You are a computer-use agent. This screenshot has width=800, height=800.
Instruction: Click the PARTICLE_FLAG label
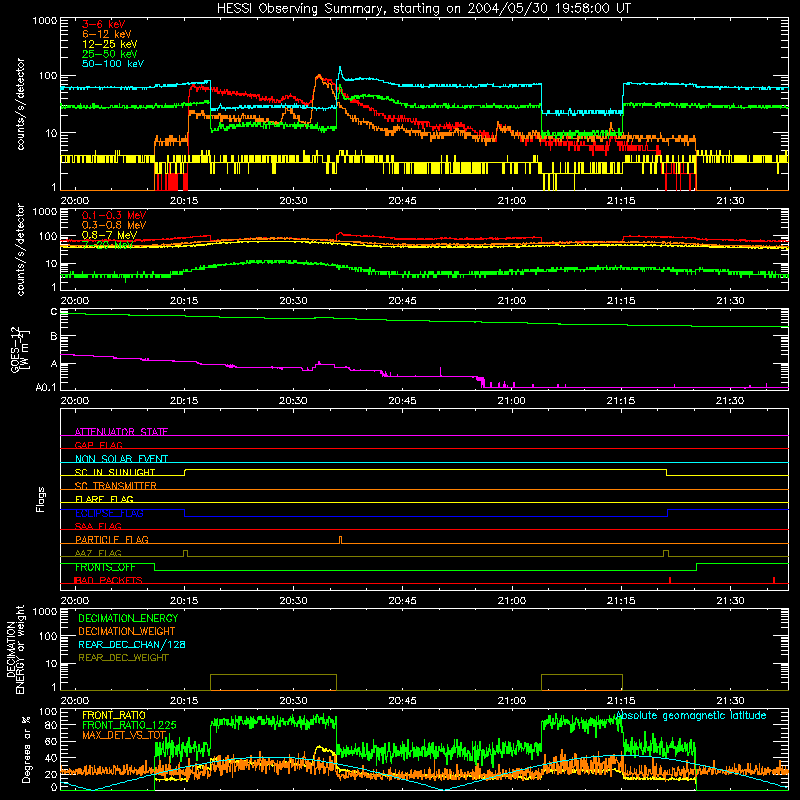[x=112, y=539]
